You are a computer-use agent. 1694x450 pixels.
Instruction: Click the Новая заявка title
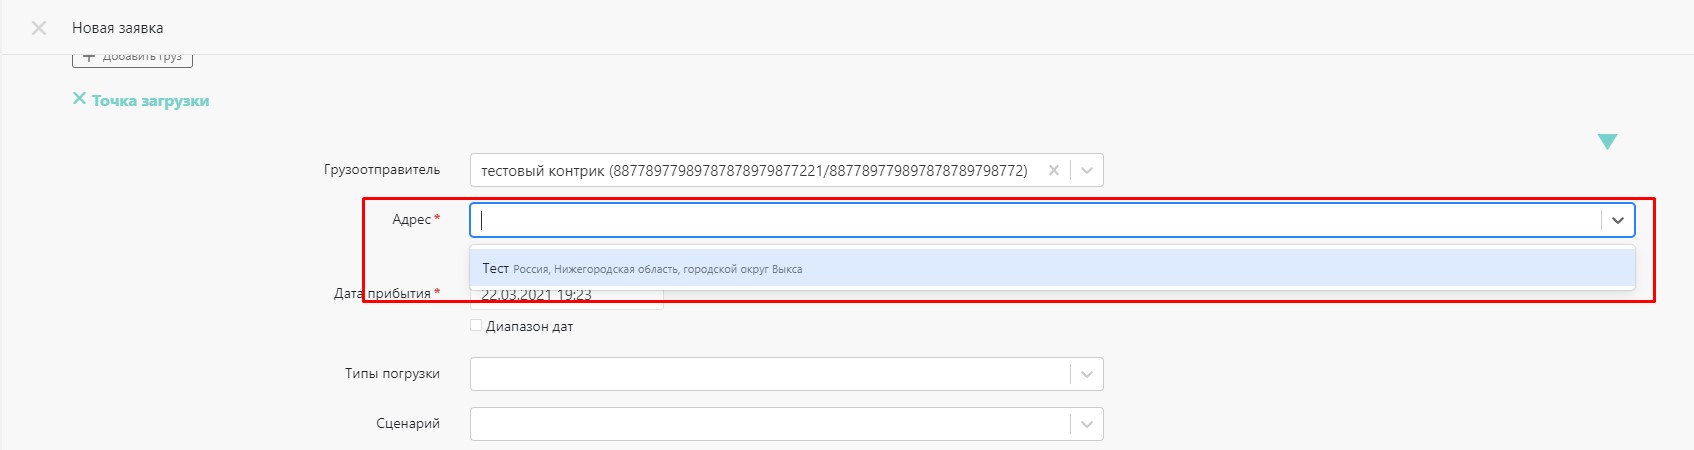118,28
